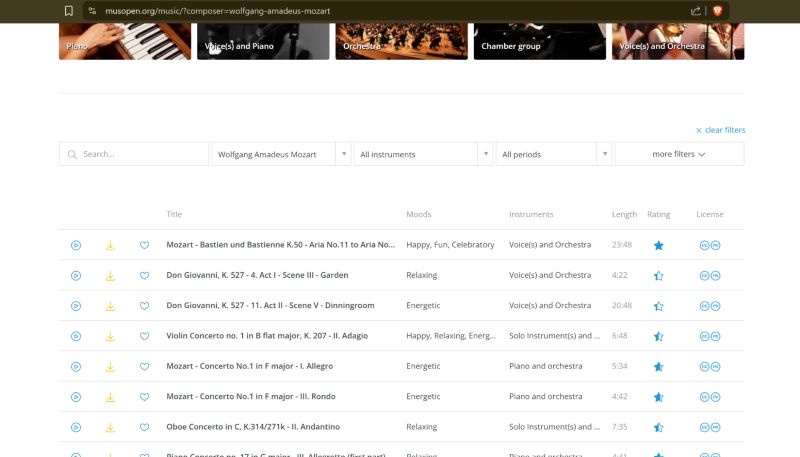
Task: Favorite Concerto No.1 I. Allegro heart
Action: [x=144, y=367]
